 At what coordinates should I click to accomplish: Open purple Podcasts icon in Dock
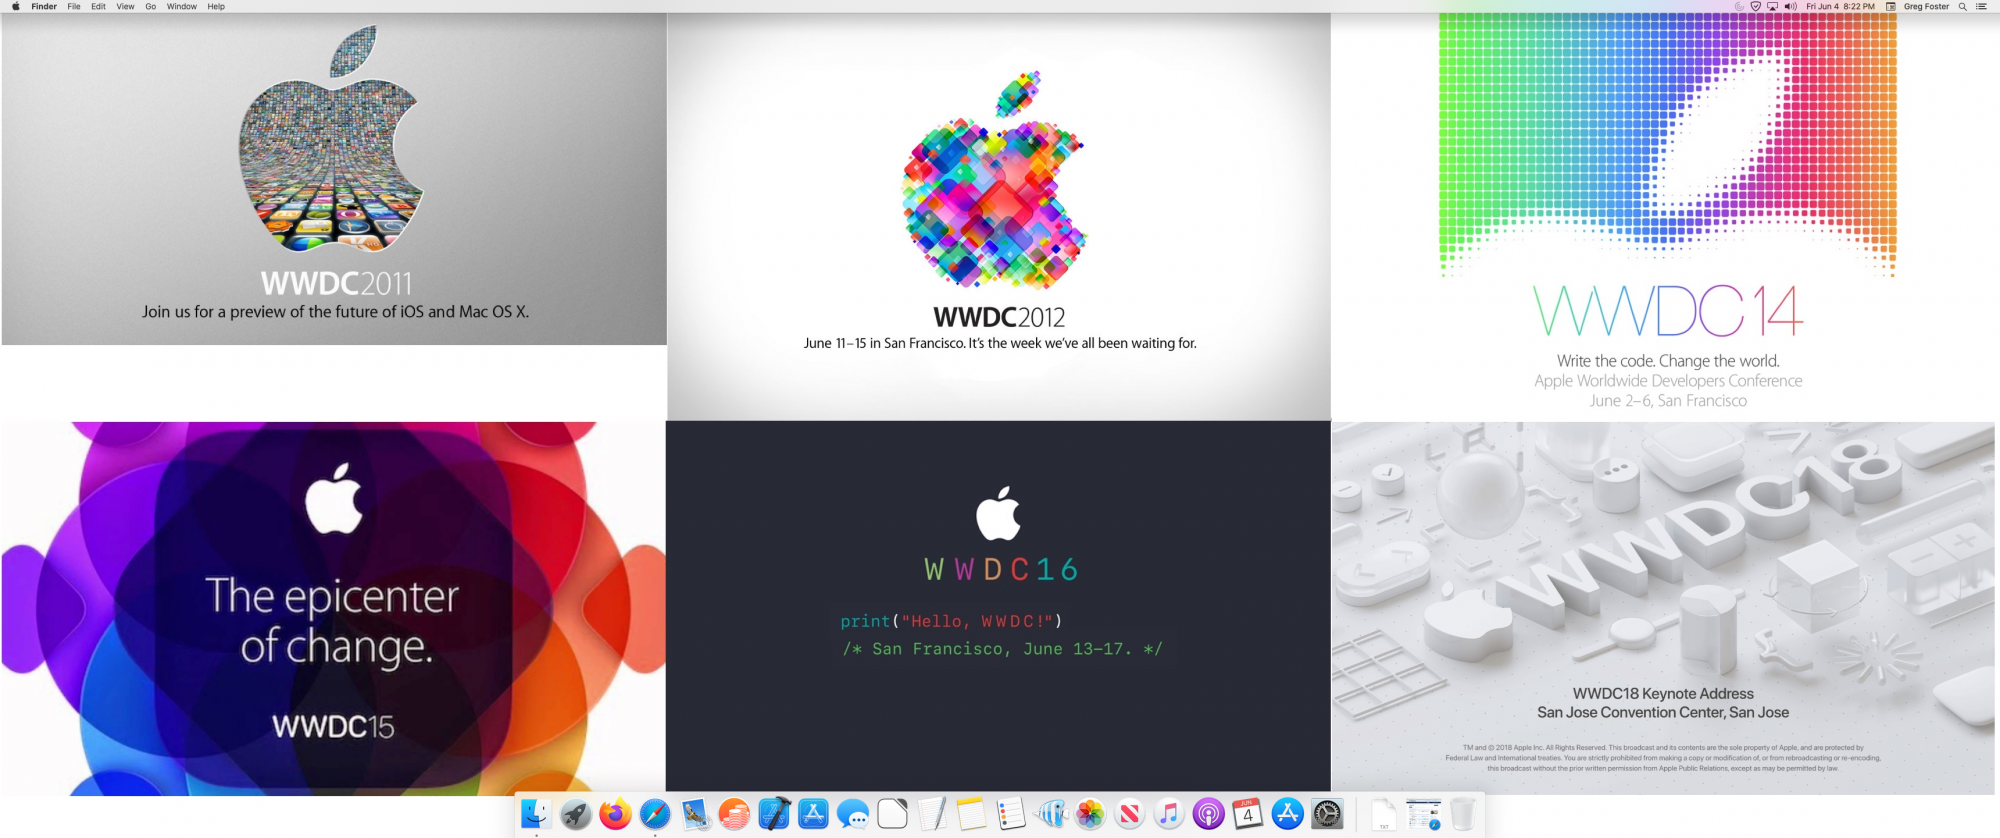point(1209,814)
